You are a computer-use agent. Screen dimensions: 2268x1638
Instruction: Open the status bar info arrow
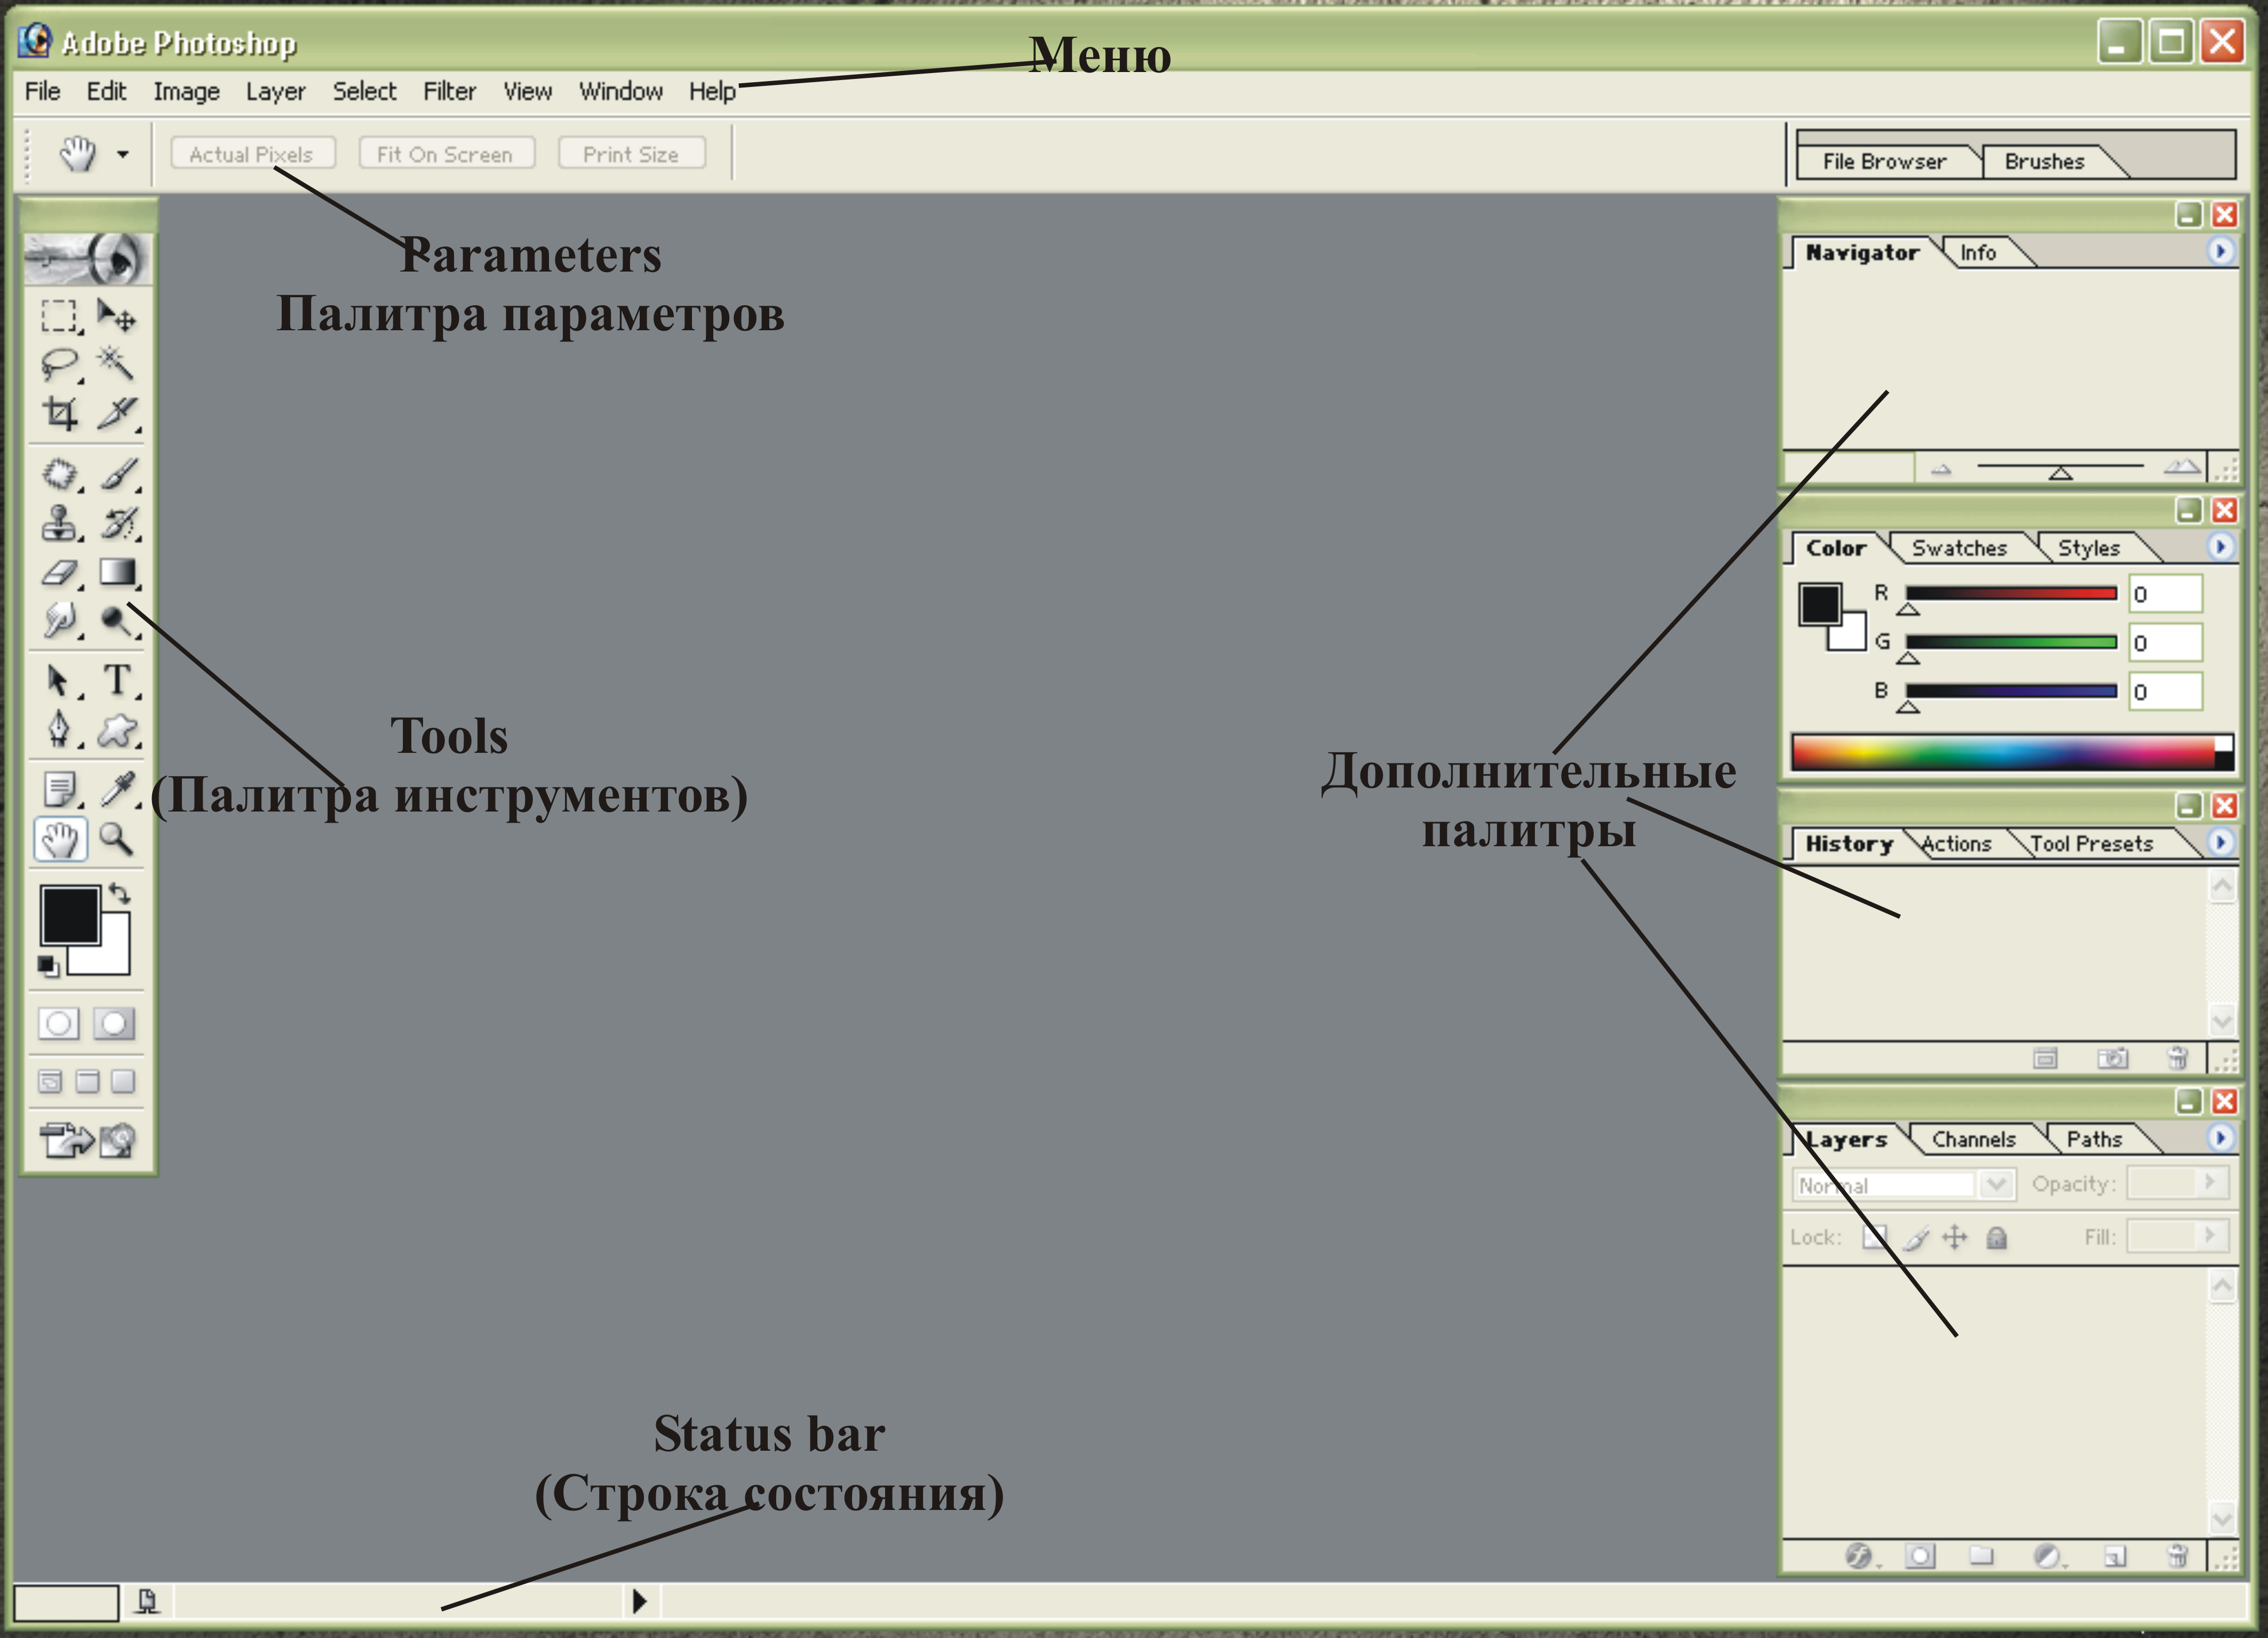(x=640, y=1601)
